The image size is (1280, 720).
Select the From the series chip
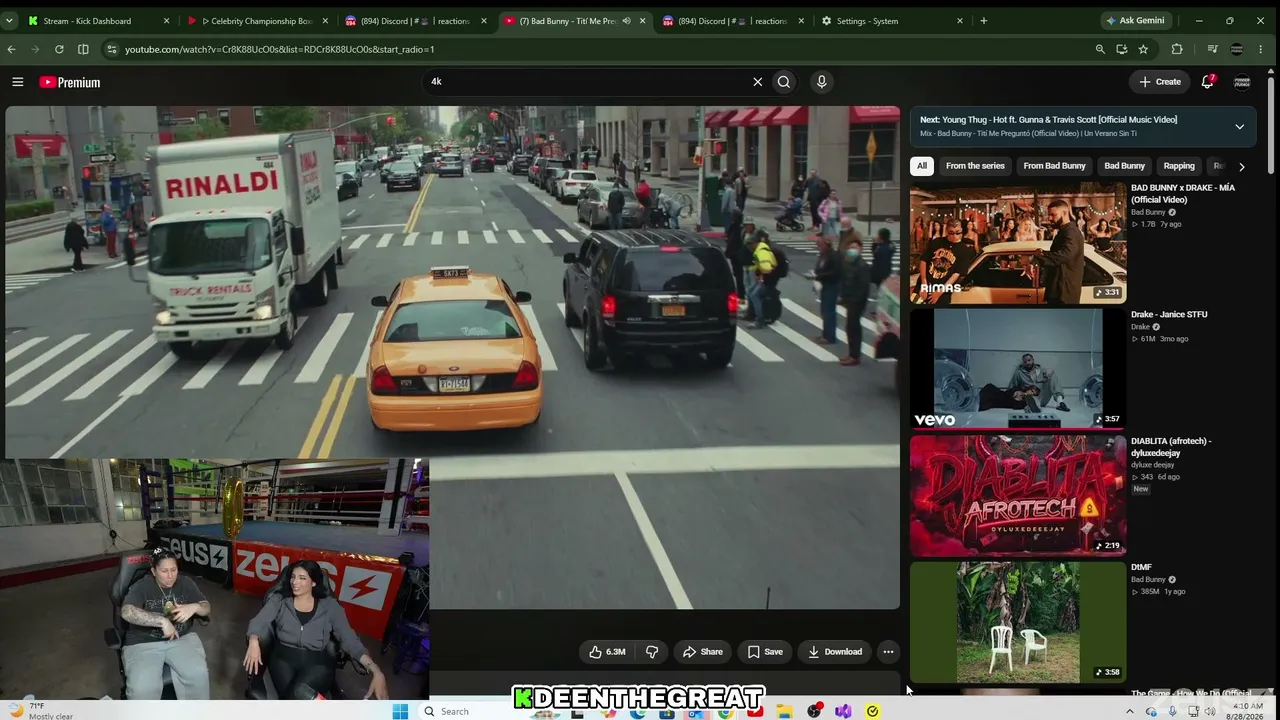click(x=975, y=166)
